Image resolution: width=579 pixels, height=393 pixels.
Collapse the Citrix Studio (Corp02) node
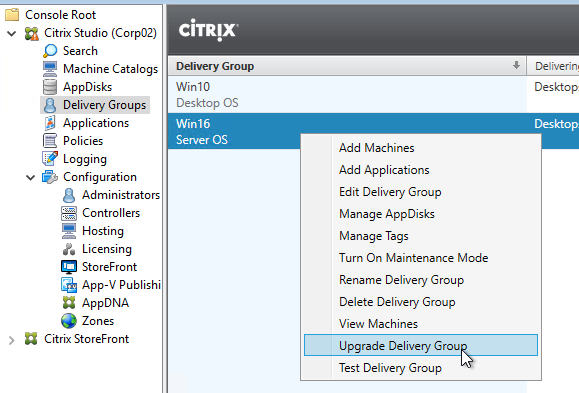12,34
